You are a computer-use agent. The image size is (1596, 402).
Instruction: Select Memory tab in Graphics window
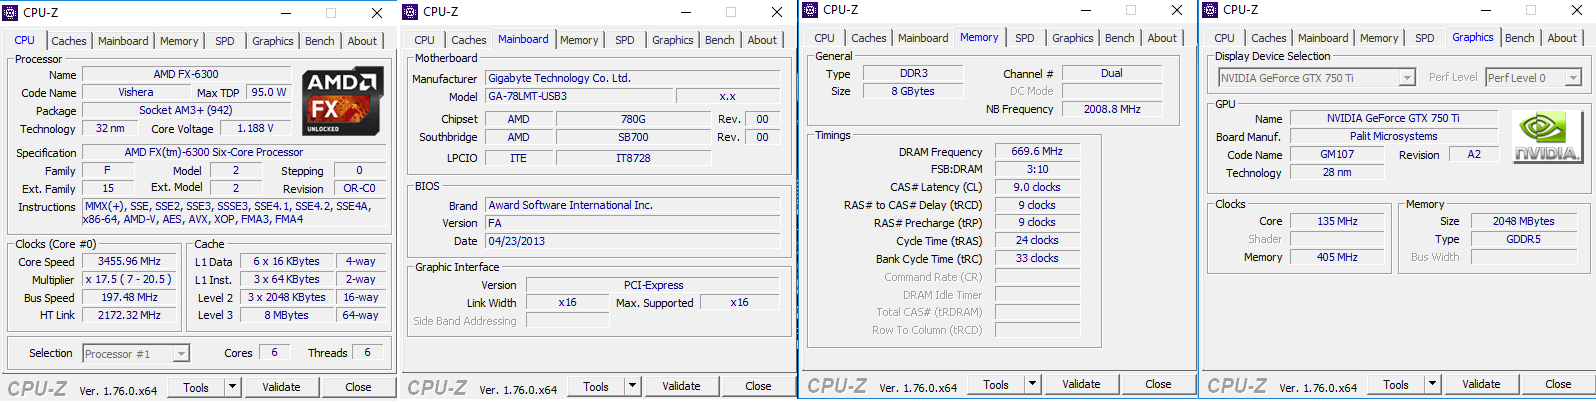1379,38
